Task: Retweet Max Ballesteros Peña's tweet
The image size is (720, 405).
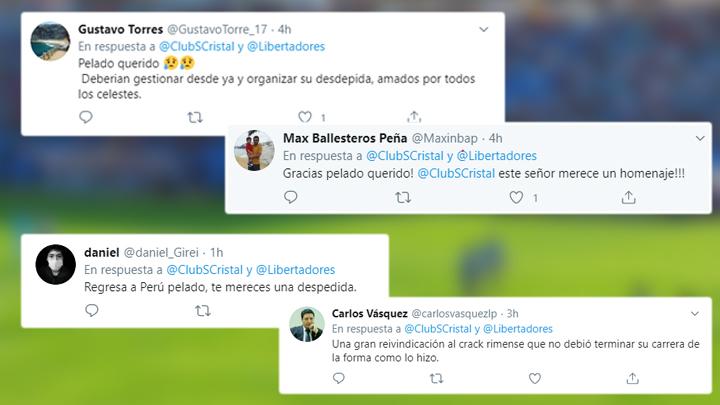Action: [403, 198]
